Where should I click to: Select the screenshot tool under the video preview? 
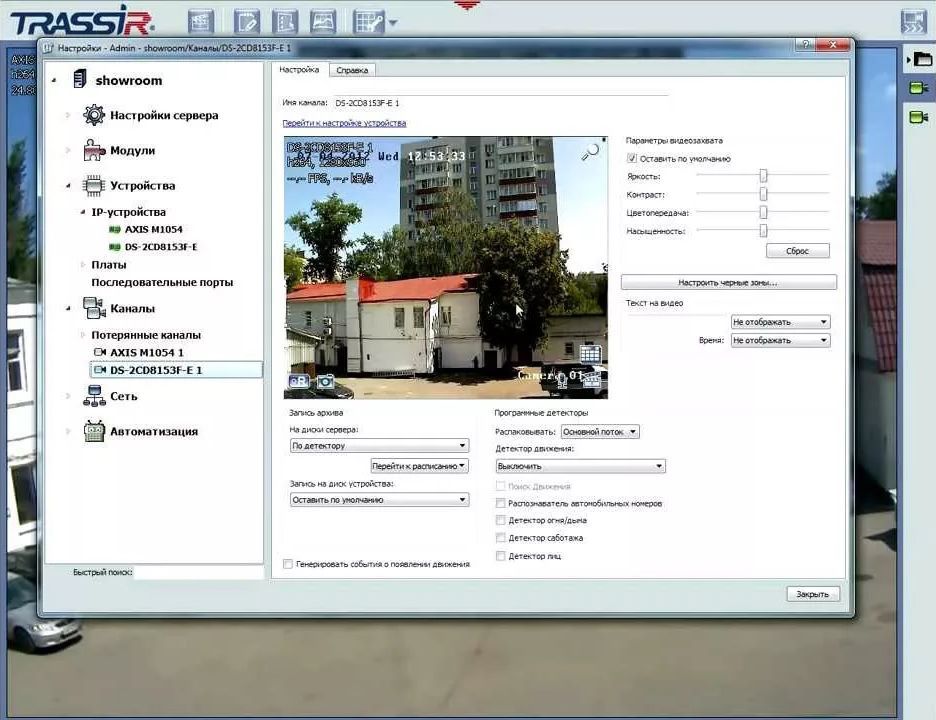click(326, 381)
